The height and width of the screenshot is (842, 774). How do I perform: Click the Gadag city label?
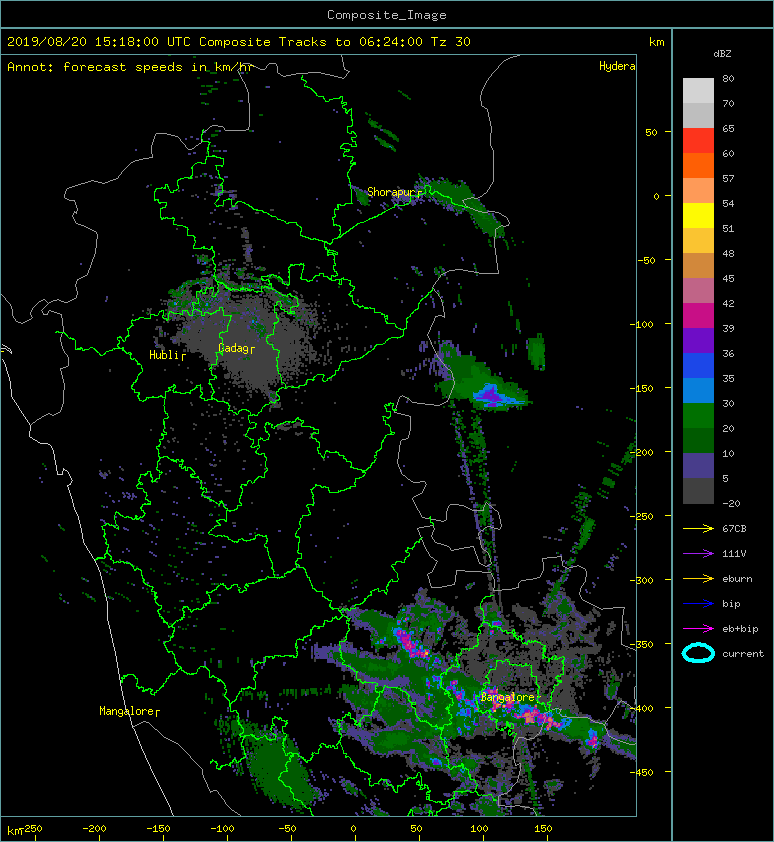tap(236, 348)
